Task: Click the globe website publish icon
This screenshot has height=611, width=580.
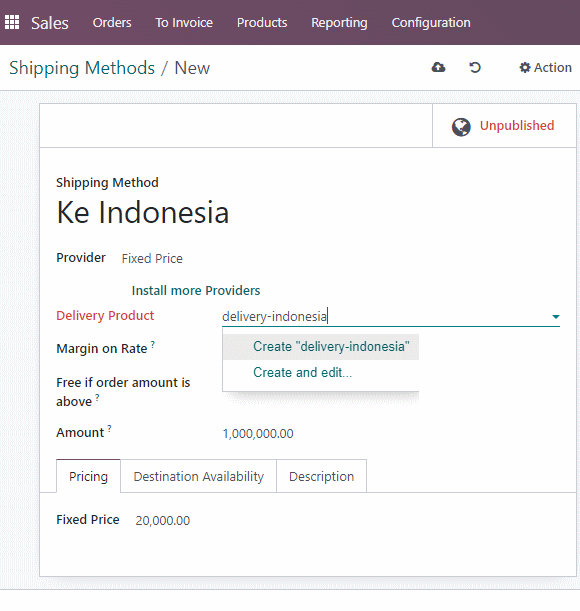Action: (461, 127)
